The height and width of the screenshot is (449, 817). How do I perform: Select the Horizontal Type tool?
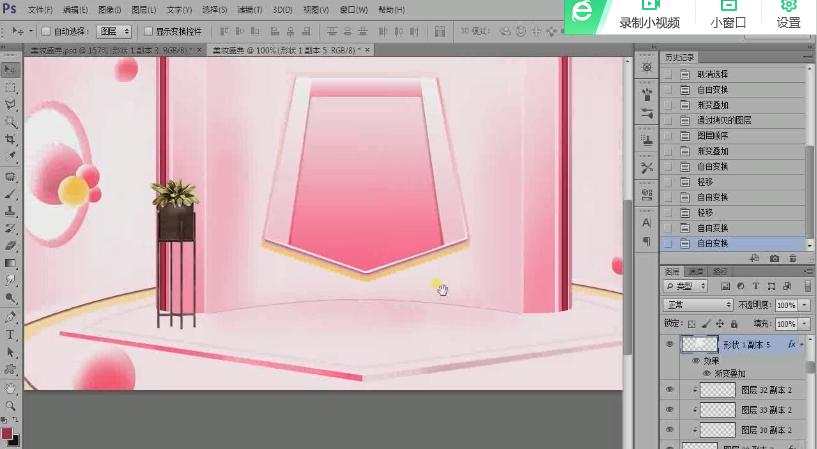11,334
